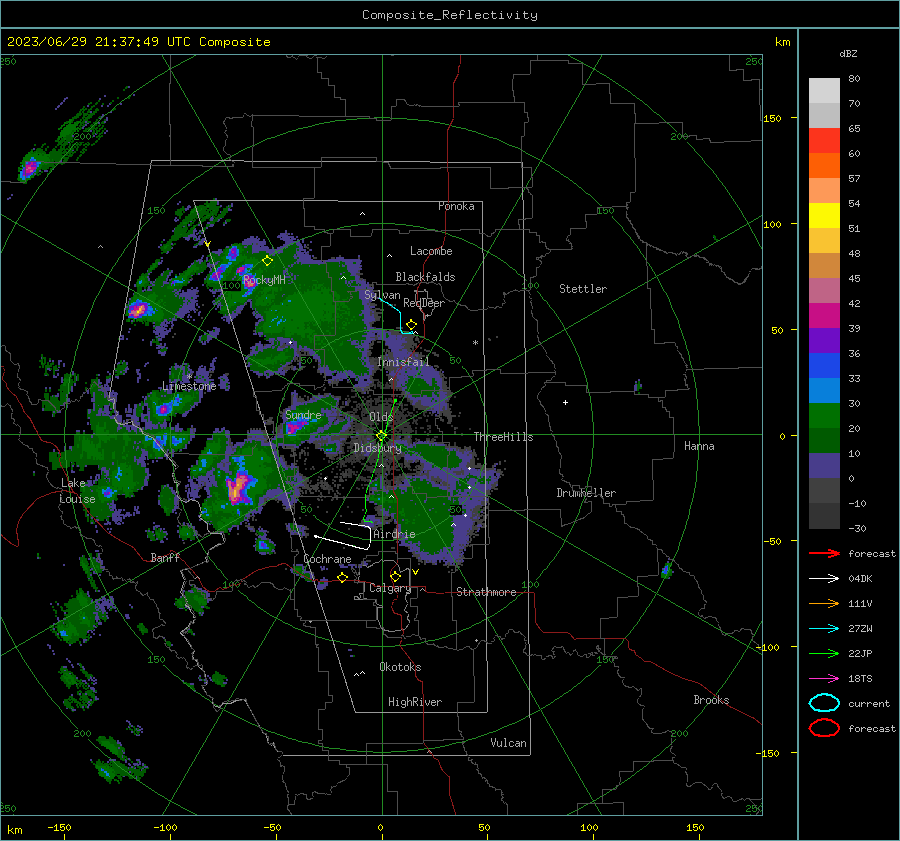Click the white 04DK arrow legend icon
Image resolution: width=900 pixels, height=841 pixels.
[x=824, y=578]
